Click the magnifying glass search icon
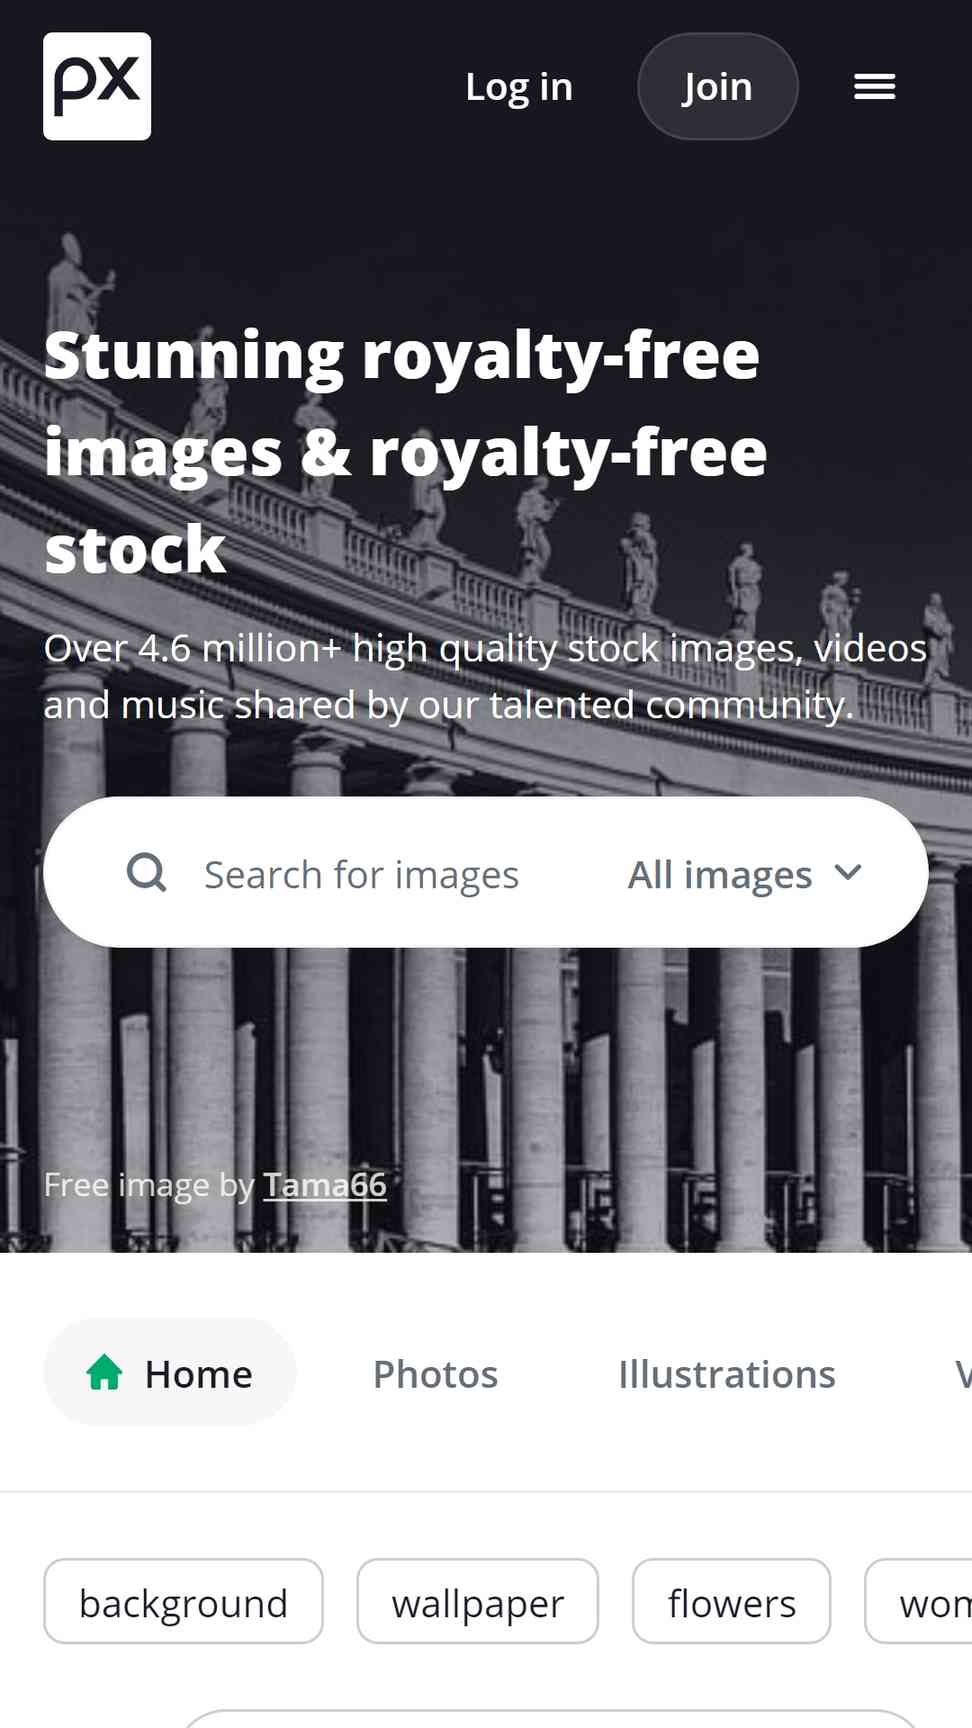 [147, 873]
